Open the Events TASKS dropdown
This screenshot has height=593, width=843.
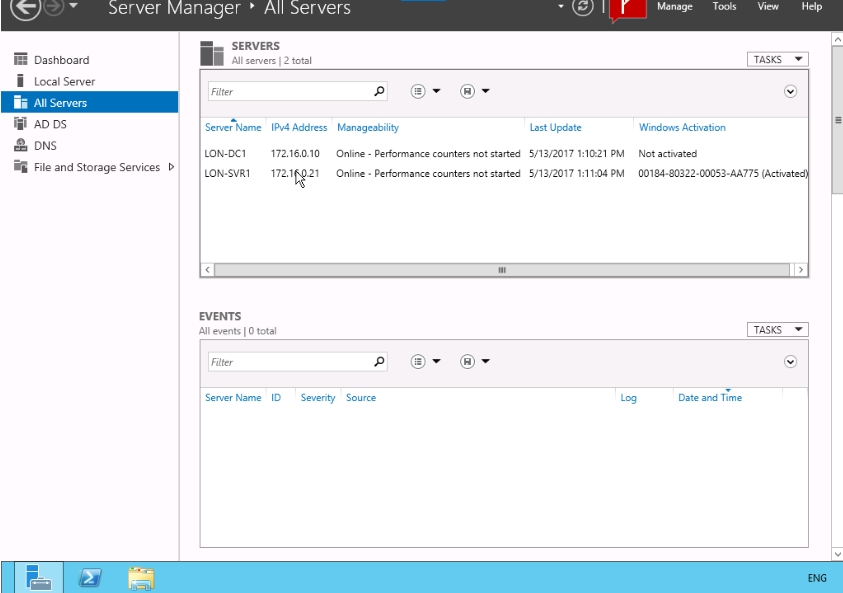[777, 330]
